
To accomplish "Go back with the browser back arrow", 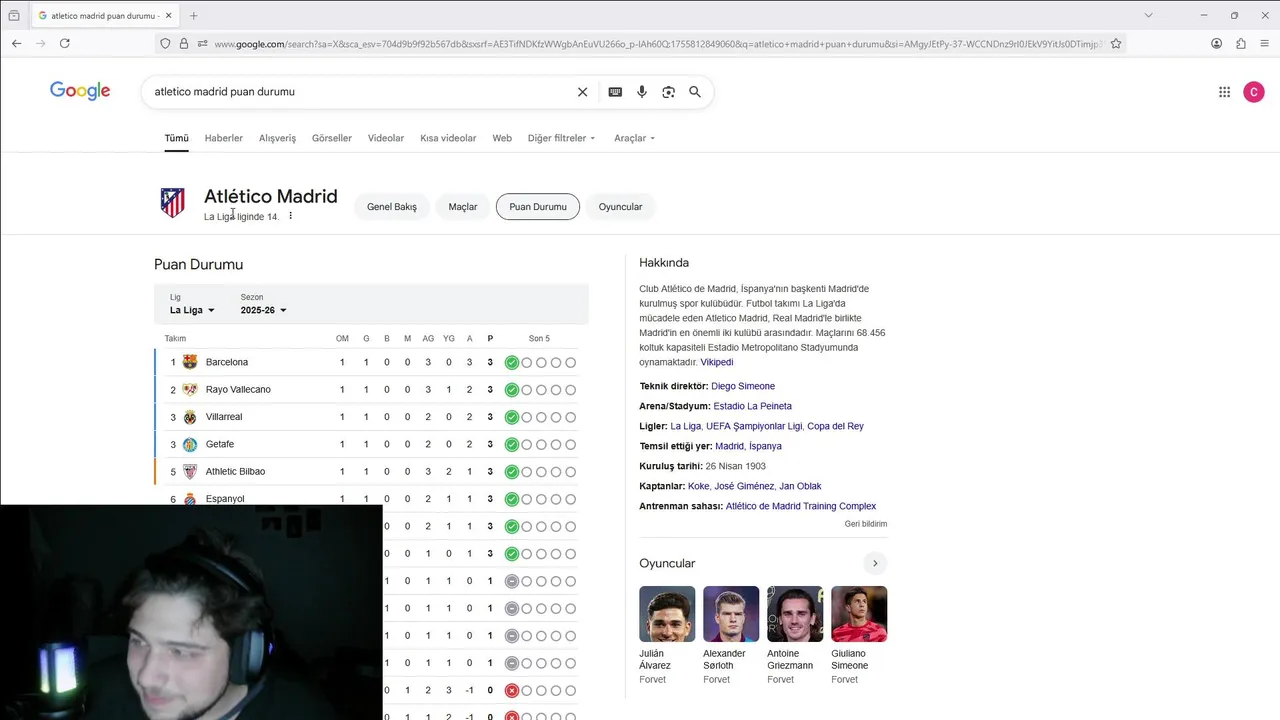I will (x=17, y=43).
